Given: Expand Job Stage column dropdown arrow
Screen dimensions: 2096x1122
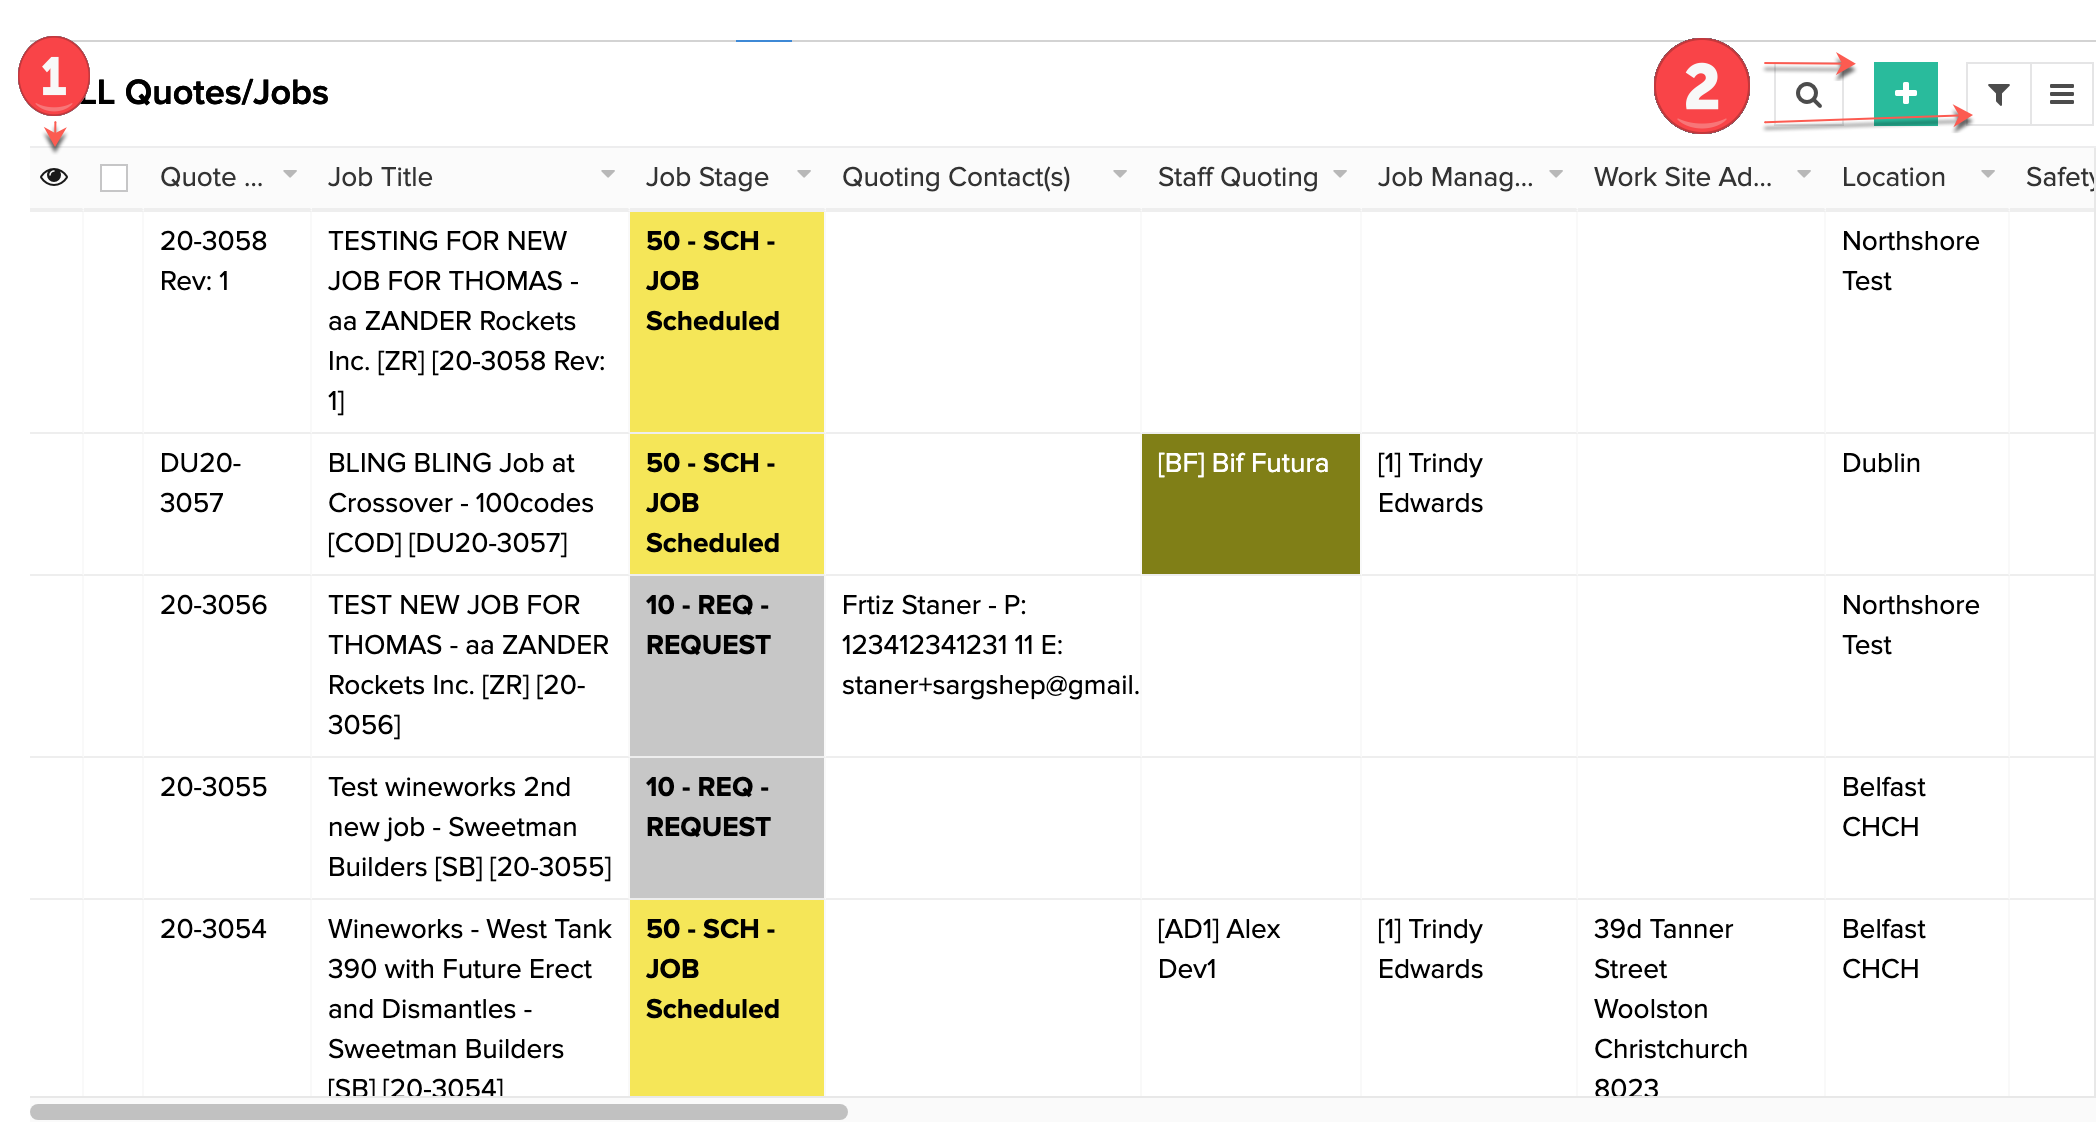Looking at the screenshot, I should coord(803,175).
